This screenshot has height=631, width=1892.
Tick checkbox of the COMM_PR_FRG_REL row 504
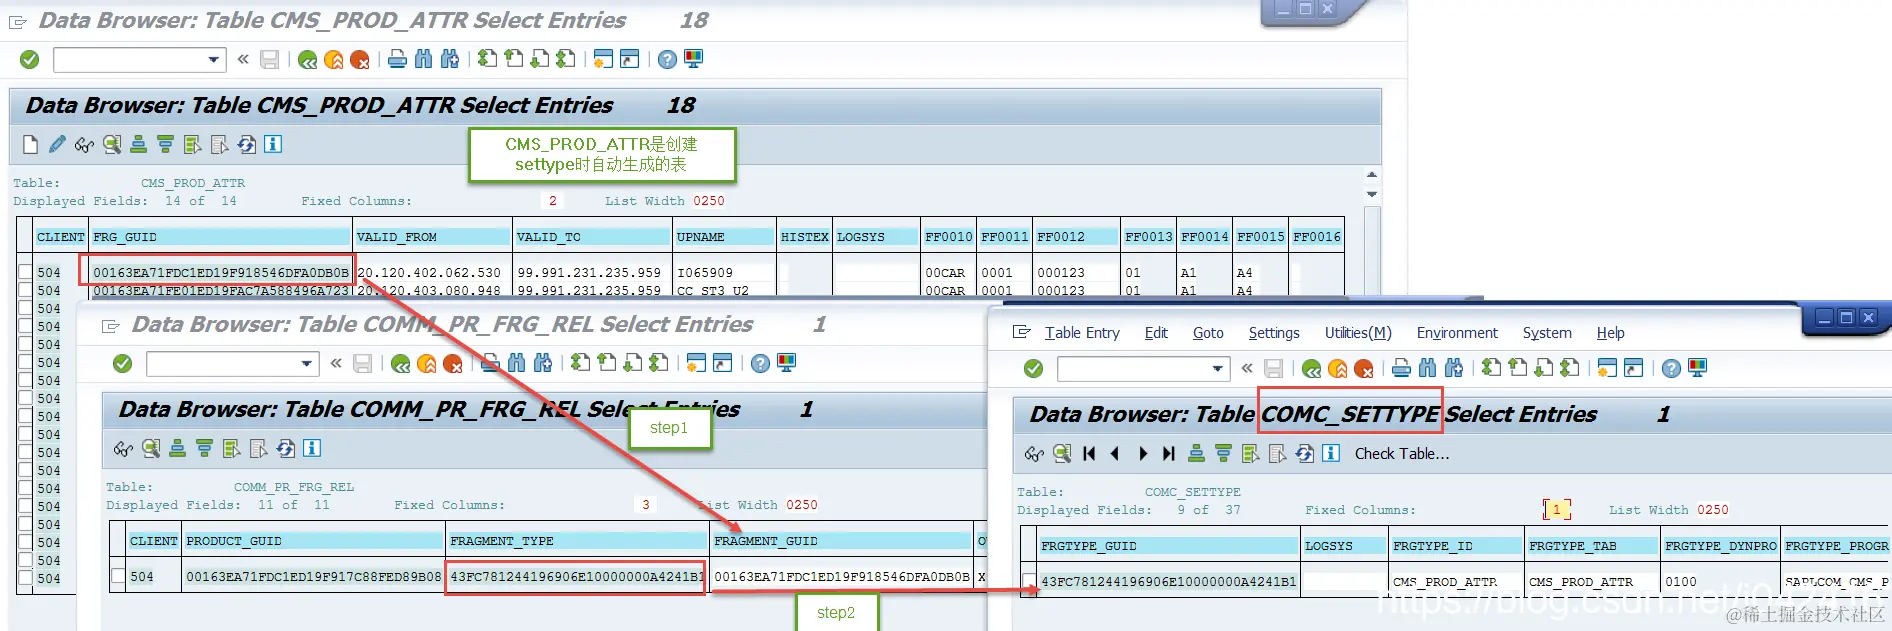119,576
